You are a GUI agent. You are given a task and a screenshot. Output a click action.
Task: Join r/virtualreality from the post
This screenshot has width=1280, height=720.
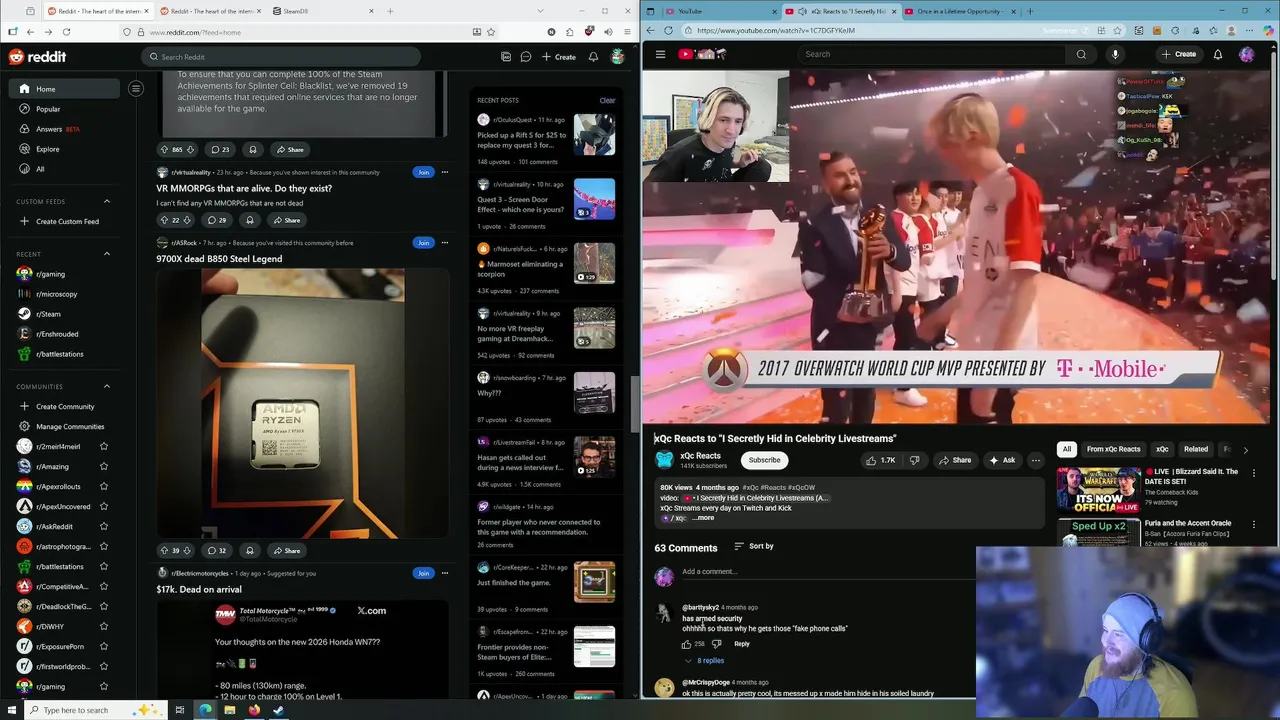point(423,172)
